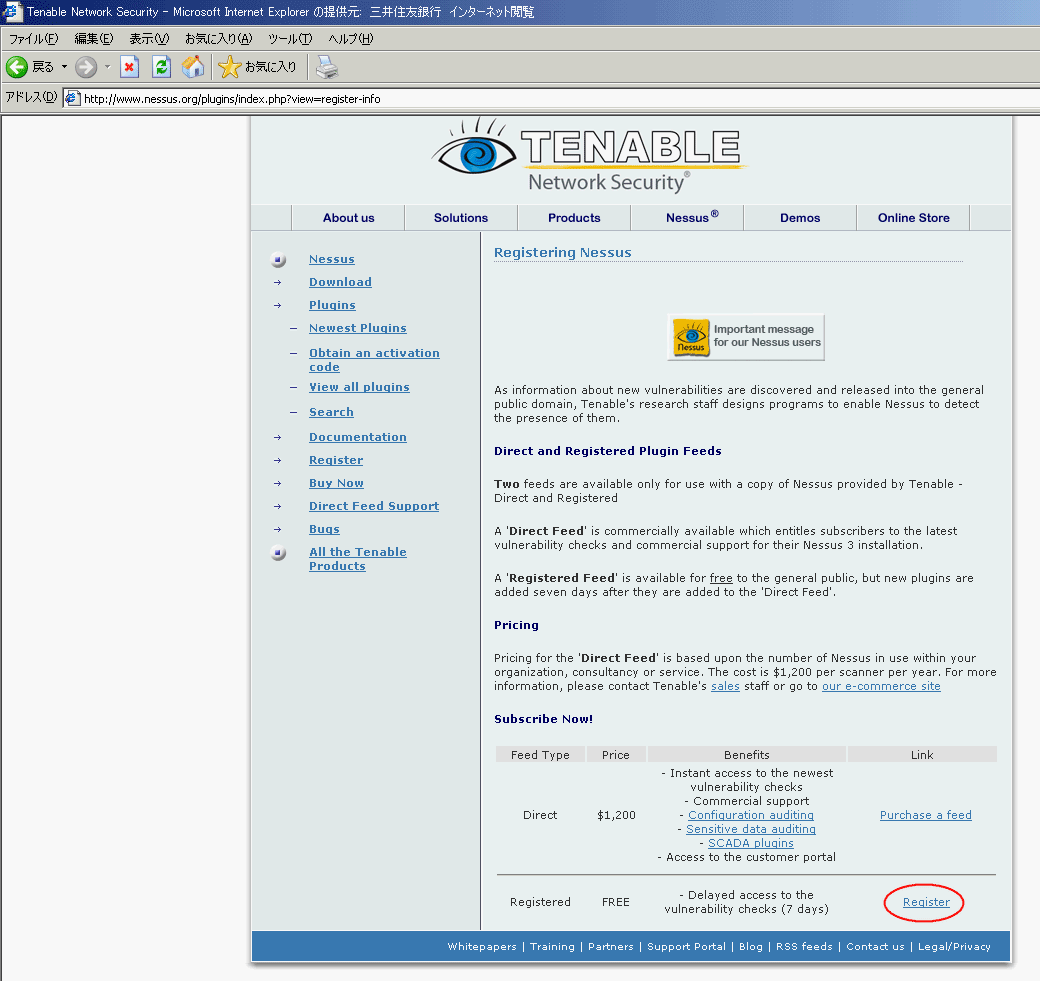Open Nessus link in sidebar
Image resolution: width=1040 pixels, height=981 pixels.
click(x=332, y=259)
